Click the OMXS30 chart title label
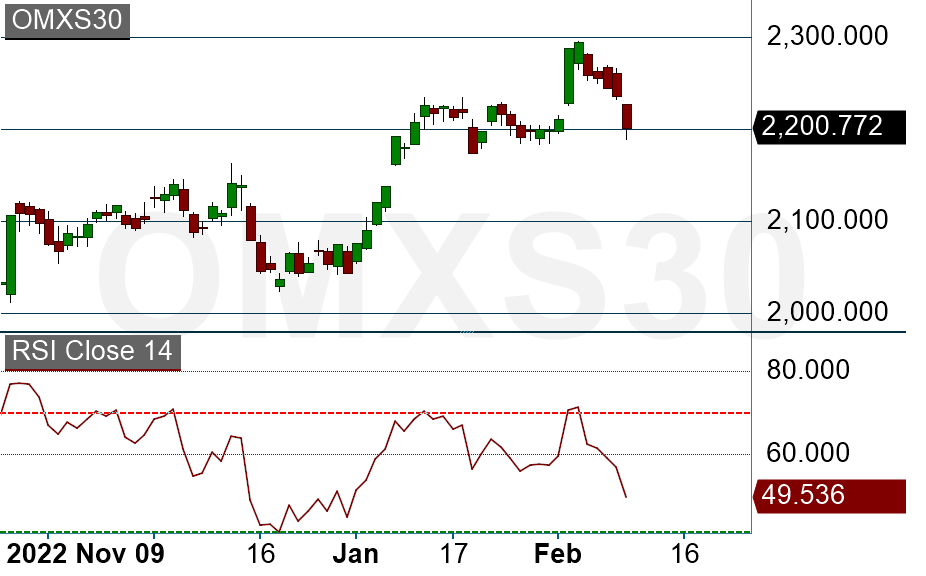Image resolution: width=926 pixels, height=576 pixels. 67,20
